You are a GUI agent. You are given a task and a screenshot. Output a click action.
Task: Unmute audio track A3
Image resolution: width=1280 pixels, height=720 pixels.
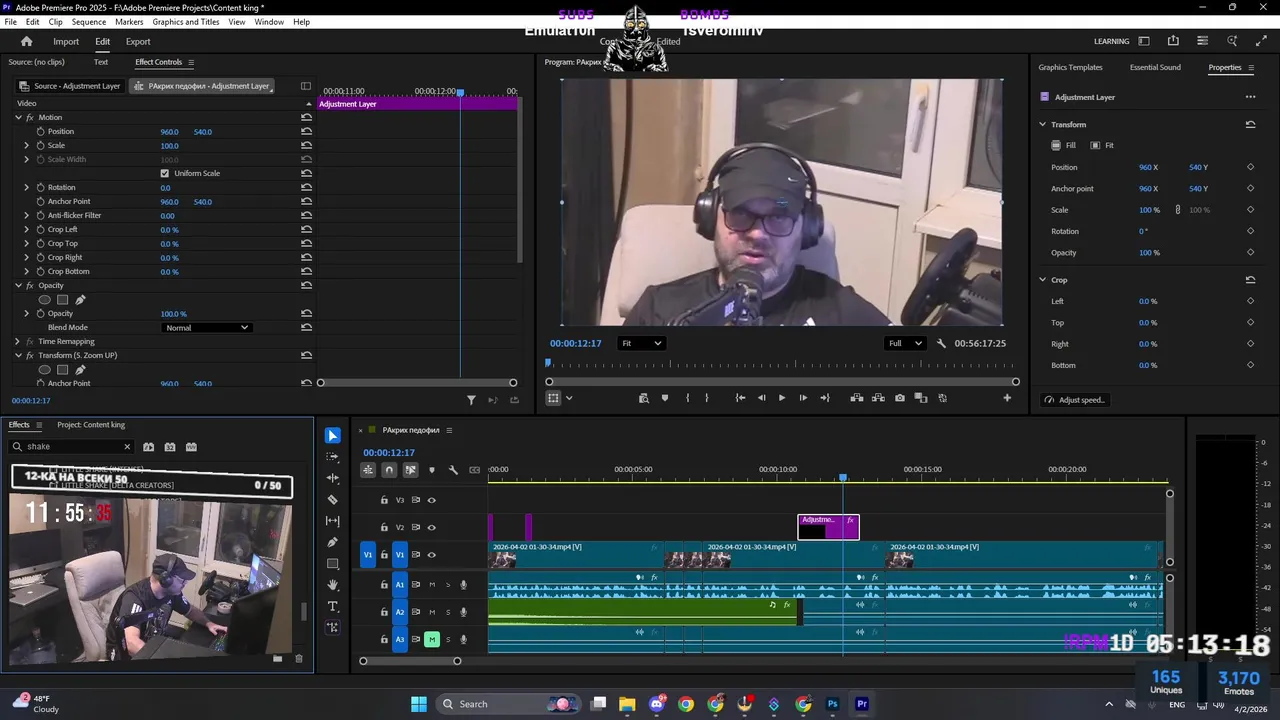tap(432, 639)
